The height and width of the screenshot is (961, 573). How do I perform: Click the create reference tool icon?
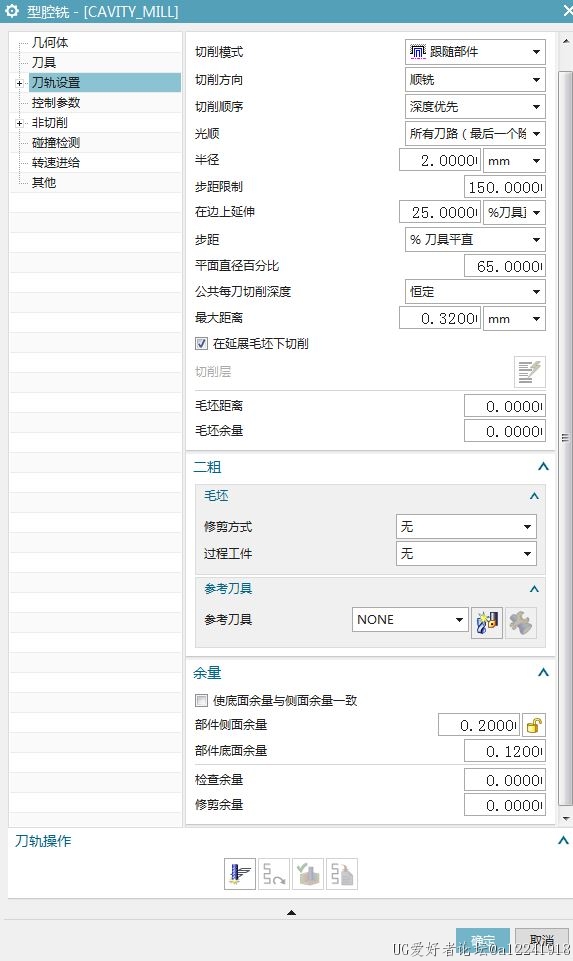tap(487, 623)
